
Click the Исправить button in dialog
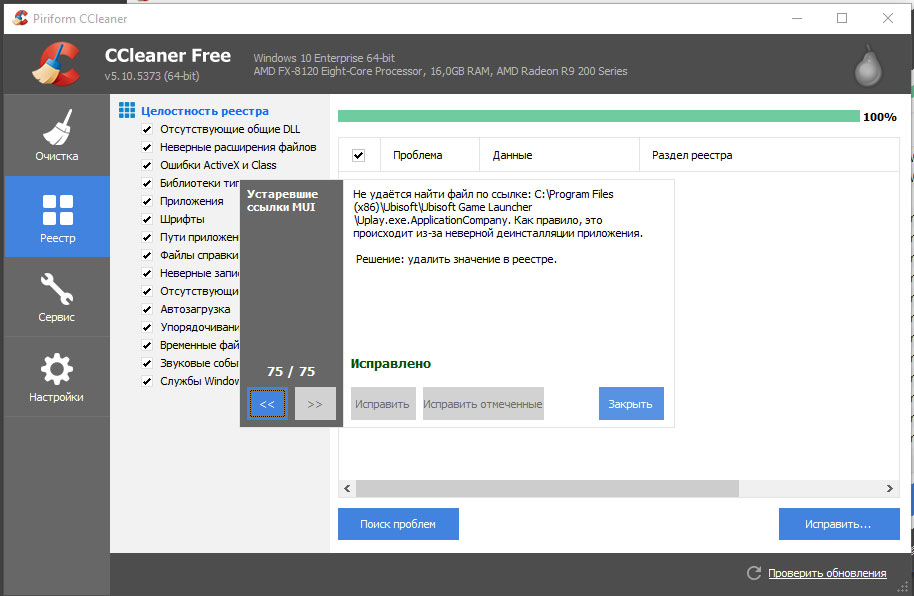pyautogui.click(x=383, y=404)
